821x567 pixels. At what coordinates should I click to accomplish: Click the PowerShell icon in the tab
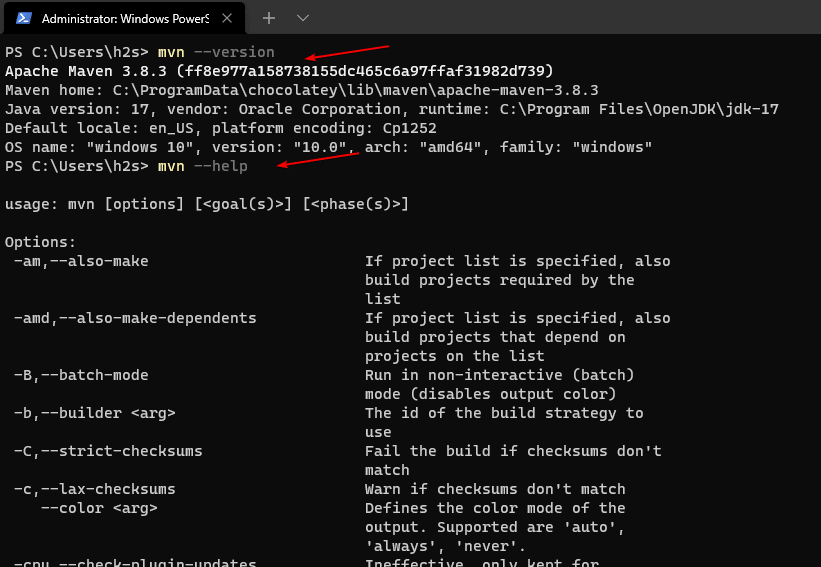coord(24,18)
